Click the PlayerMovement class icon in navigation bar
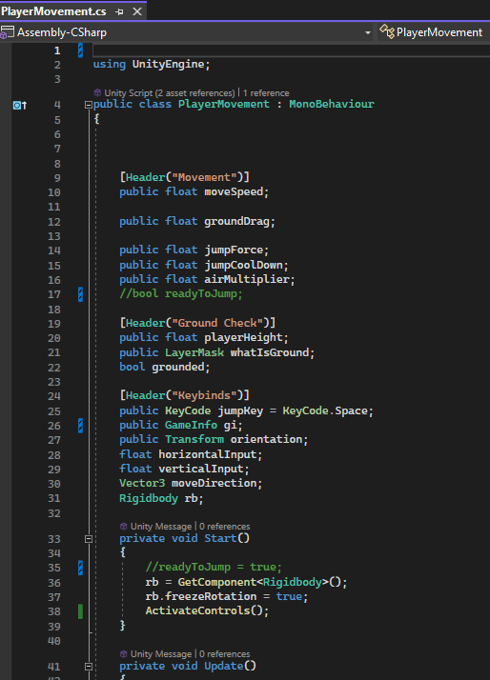490x680 pixels. point(387,32)
